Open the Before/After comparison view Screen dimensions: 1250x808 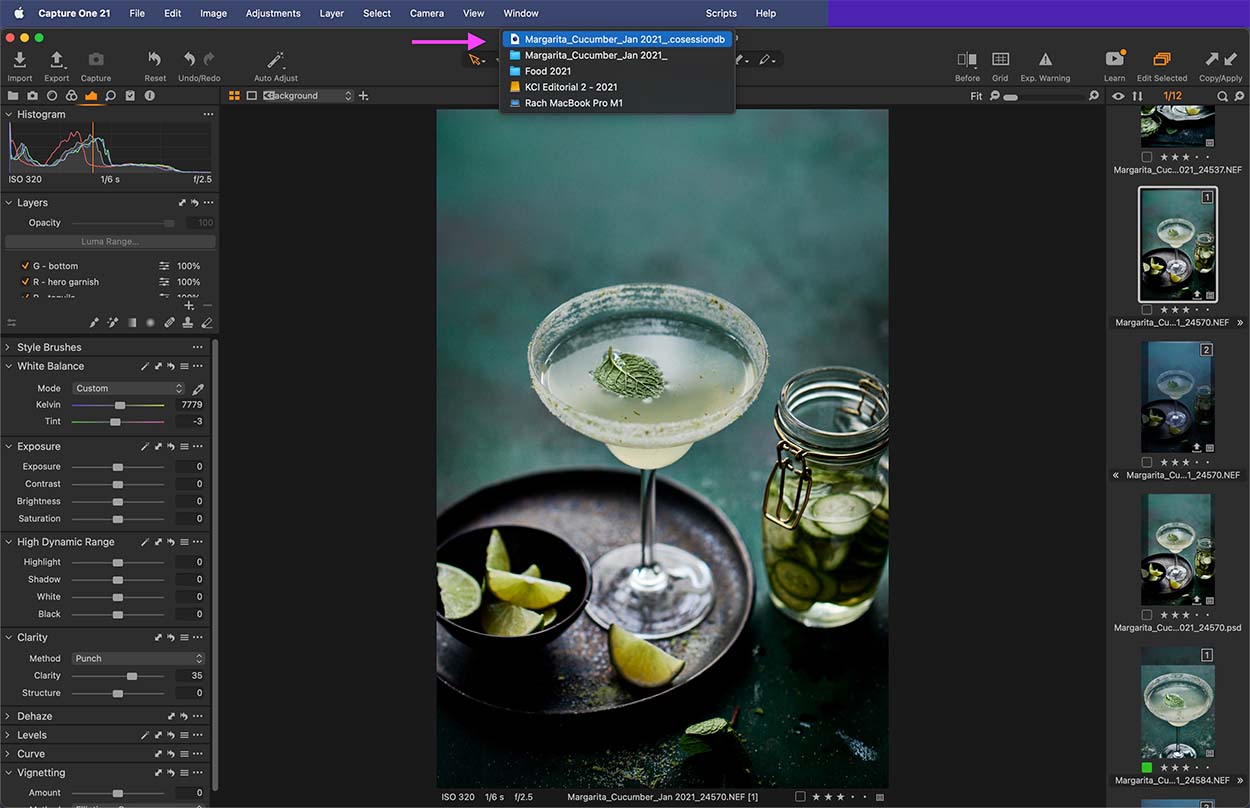(966, 60)
